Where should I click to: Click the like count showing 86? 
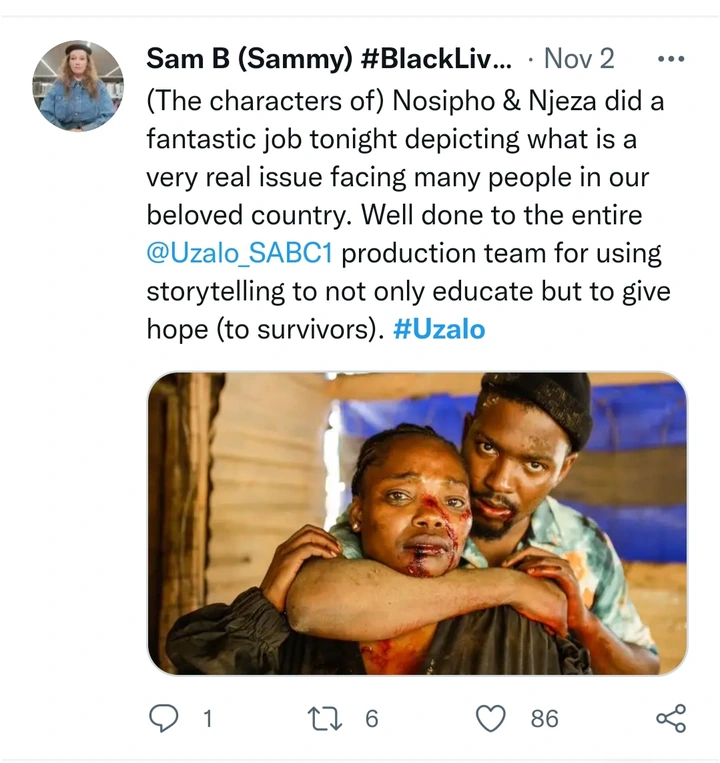(544, 719)
